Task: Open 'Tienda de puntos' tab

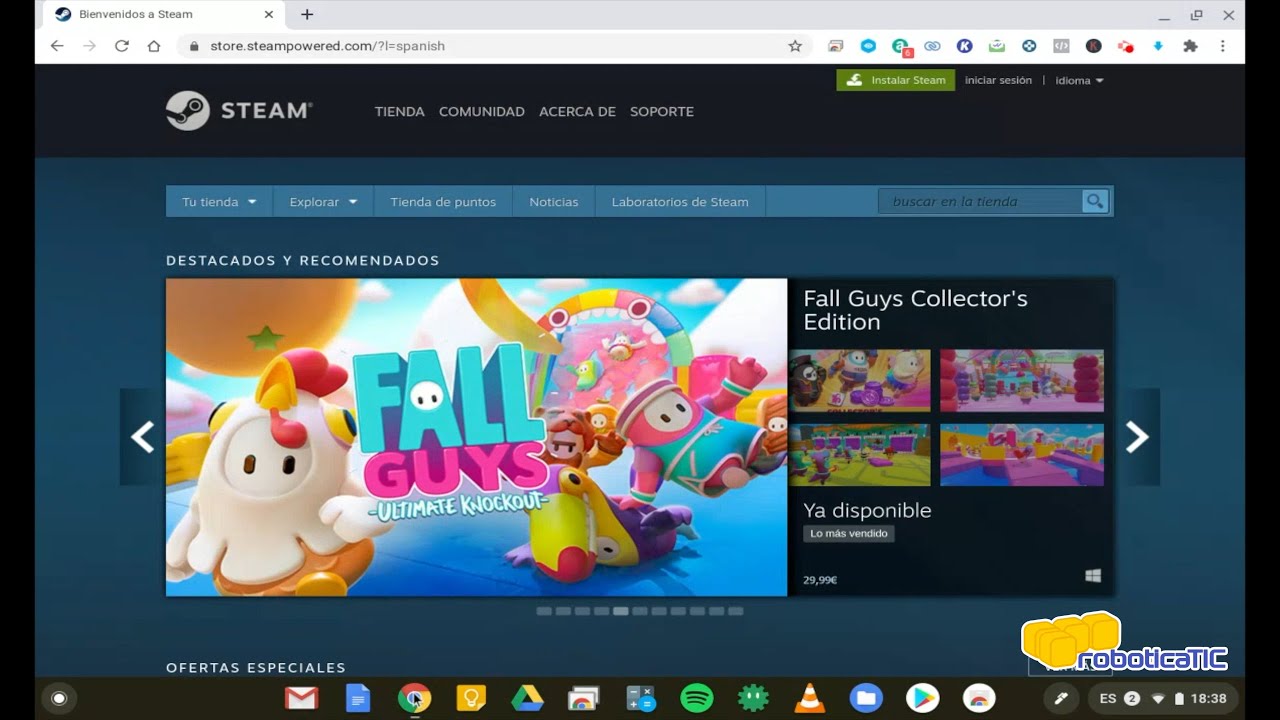Action: pos(443,201)
